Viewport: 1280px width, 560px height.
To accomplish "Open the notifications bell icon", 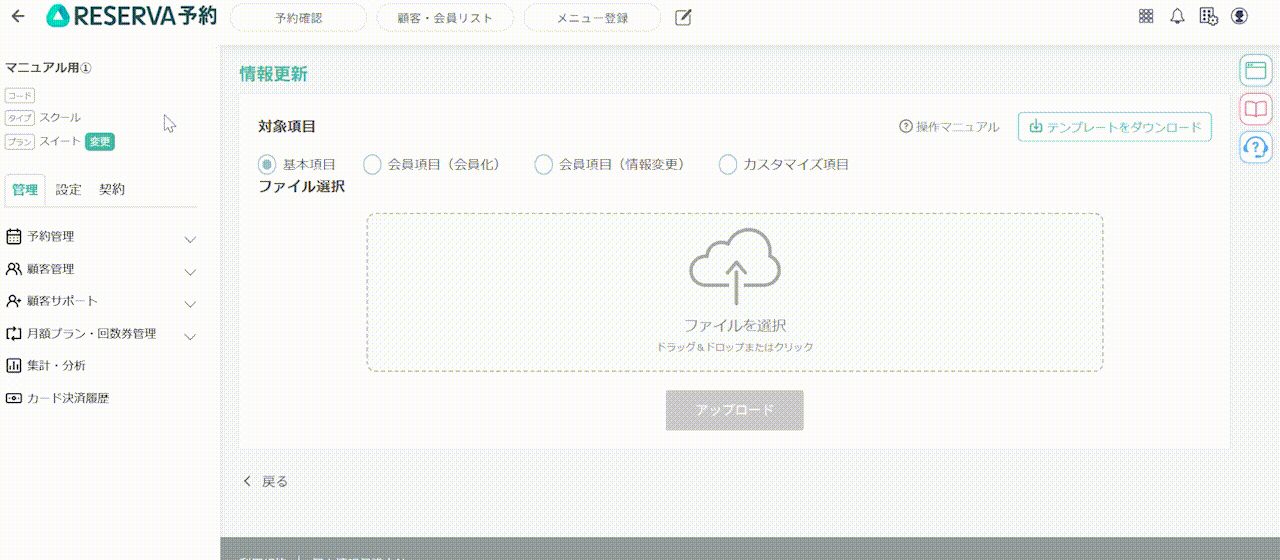I will pos(1177,16).
